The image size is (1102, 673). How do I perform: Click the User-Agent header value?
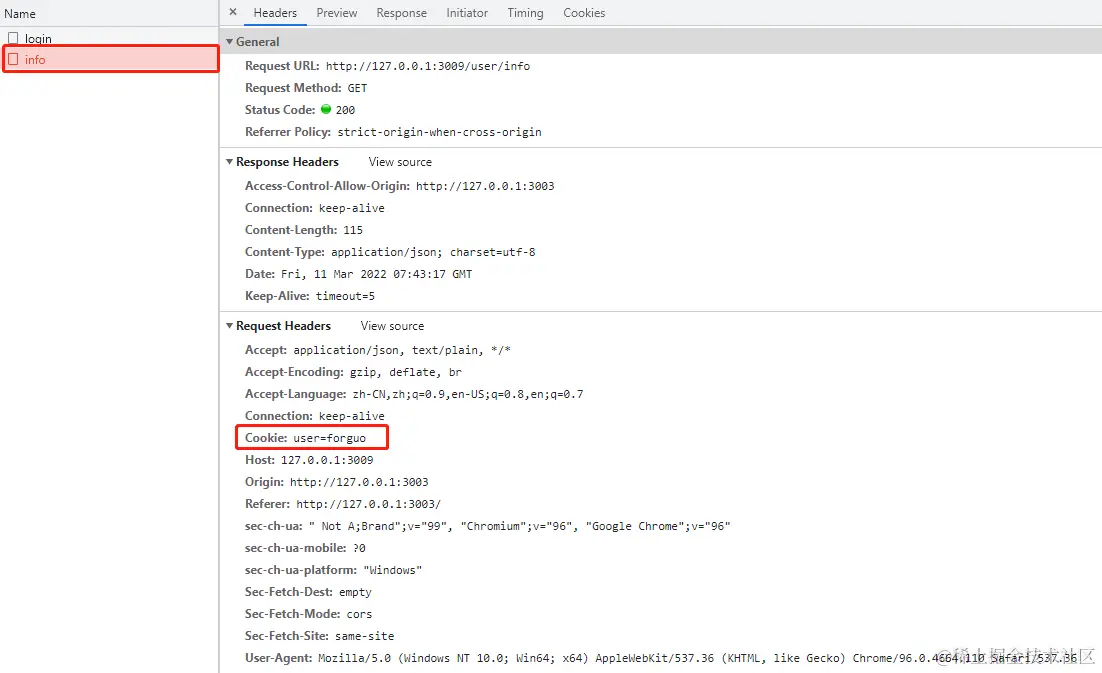[697, 658]
